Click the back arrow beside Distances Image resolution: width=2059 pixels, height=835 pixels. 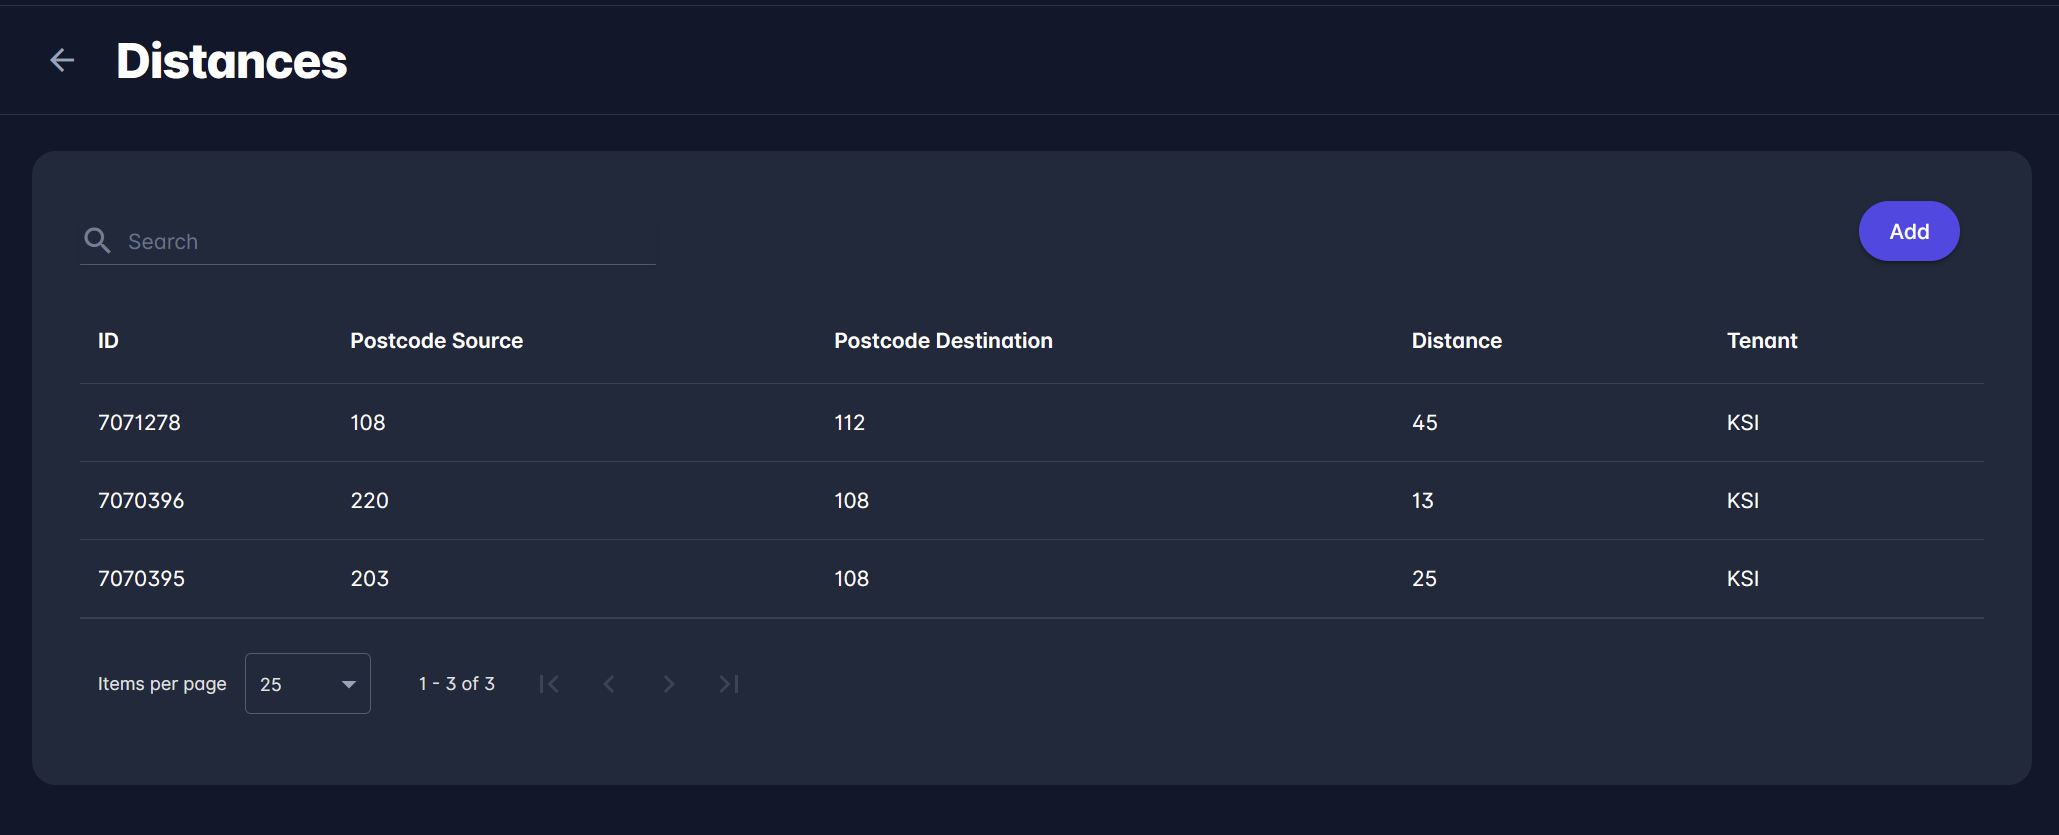[62, 61]
